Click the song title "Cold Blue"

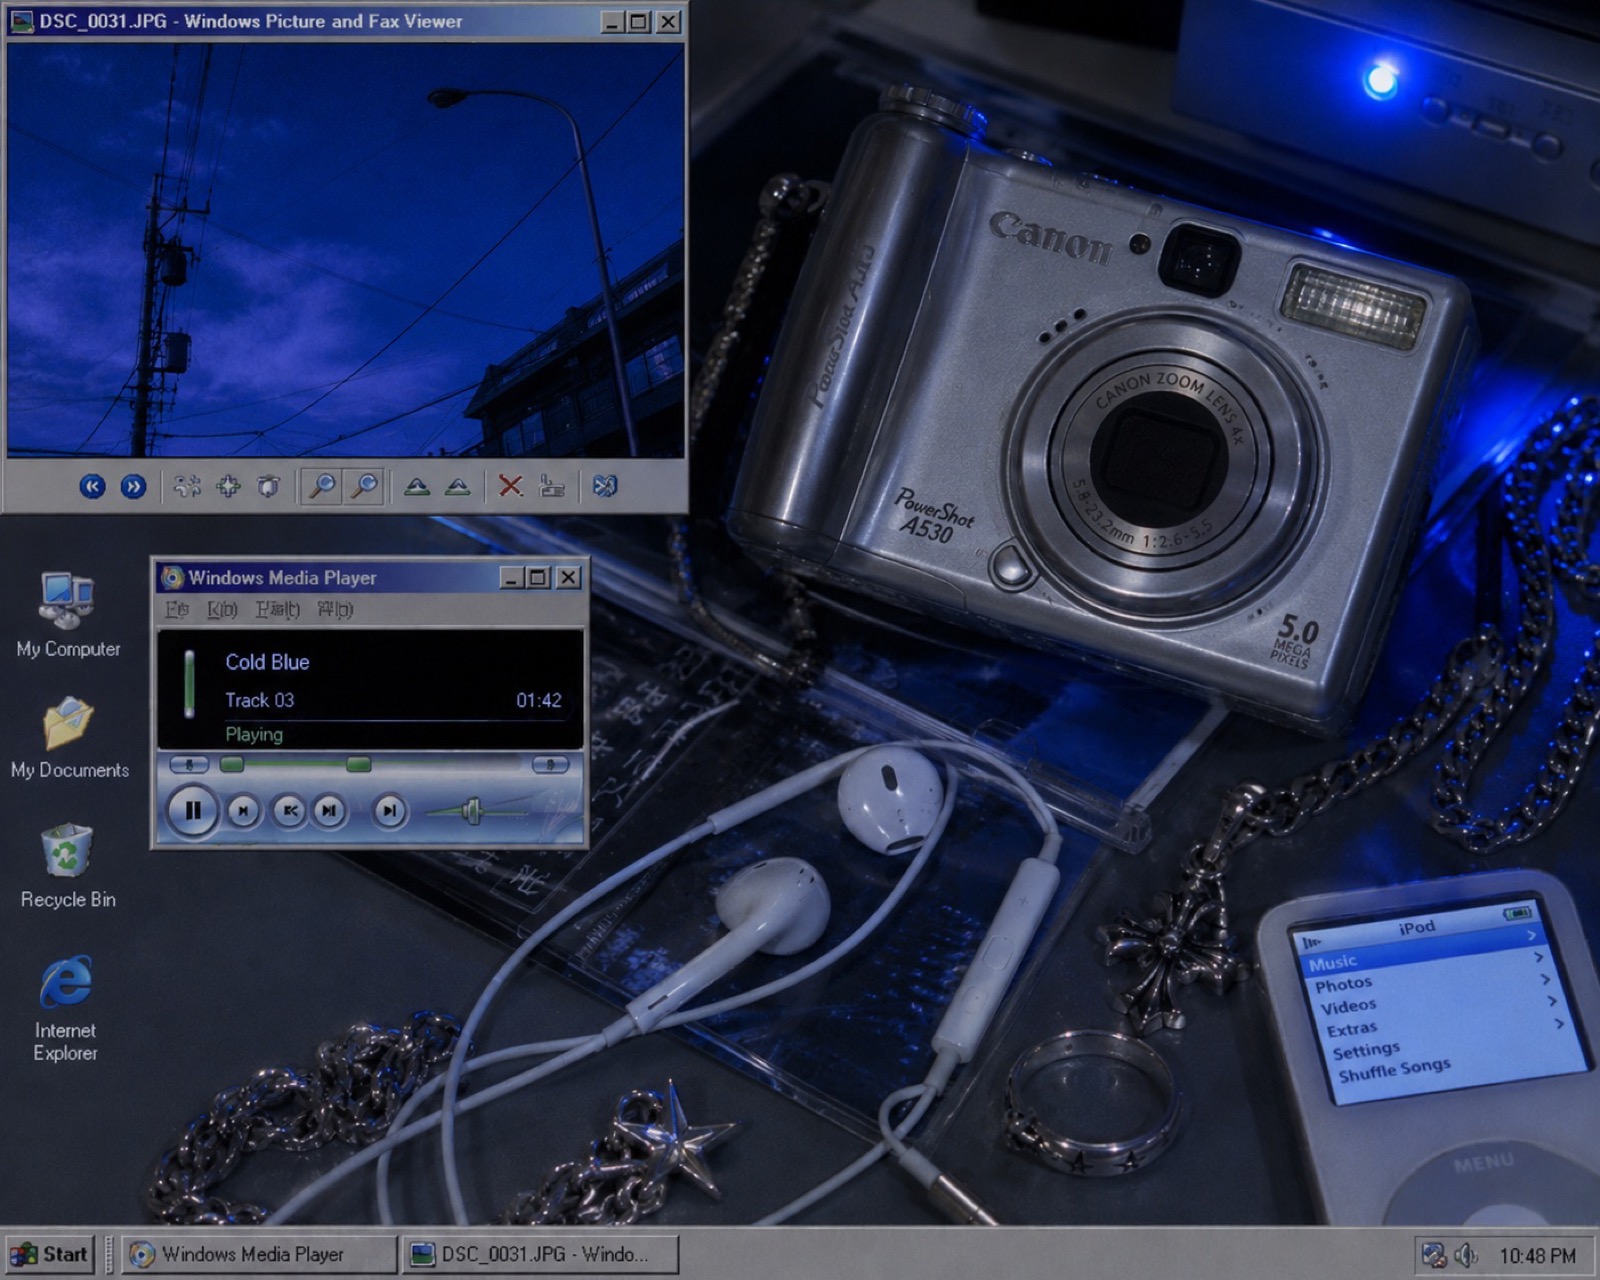point(267,662)
